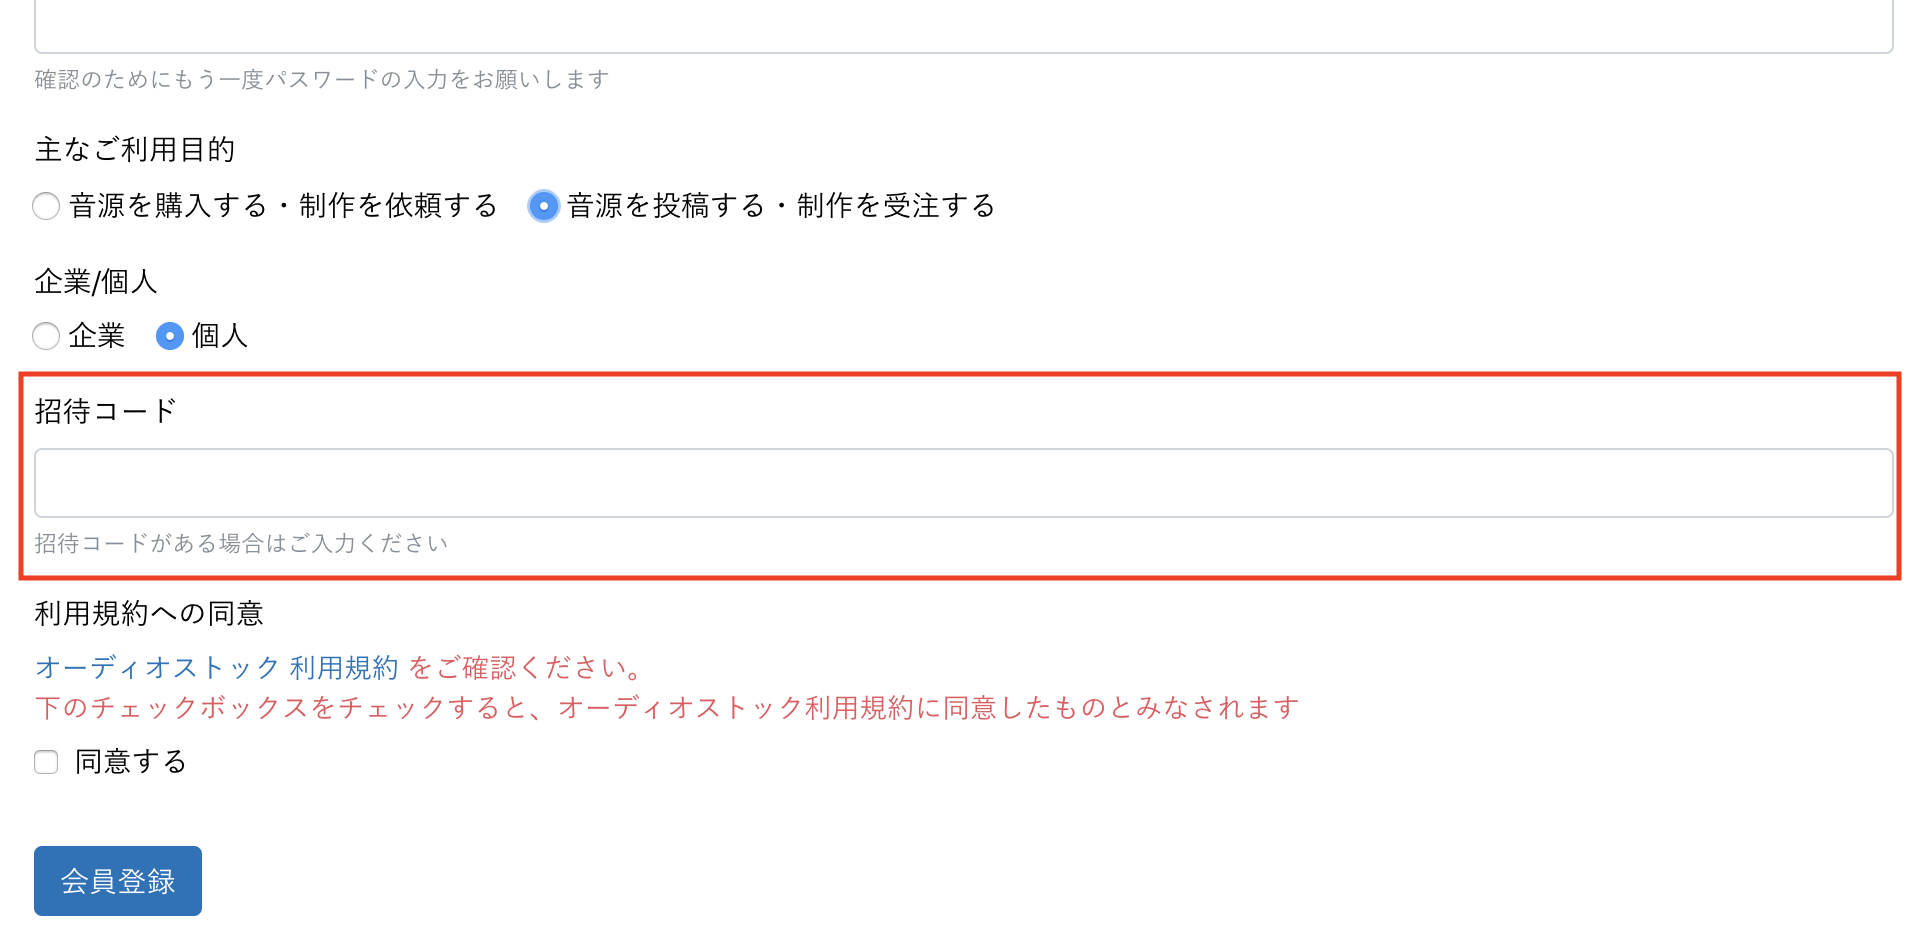Select the 音源を購入する・制作を依頼する radio button
The width and height of the screenshot is (1908, 946).
click(46, 206)
